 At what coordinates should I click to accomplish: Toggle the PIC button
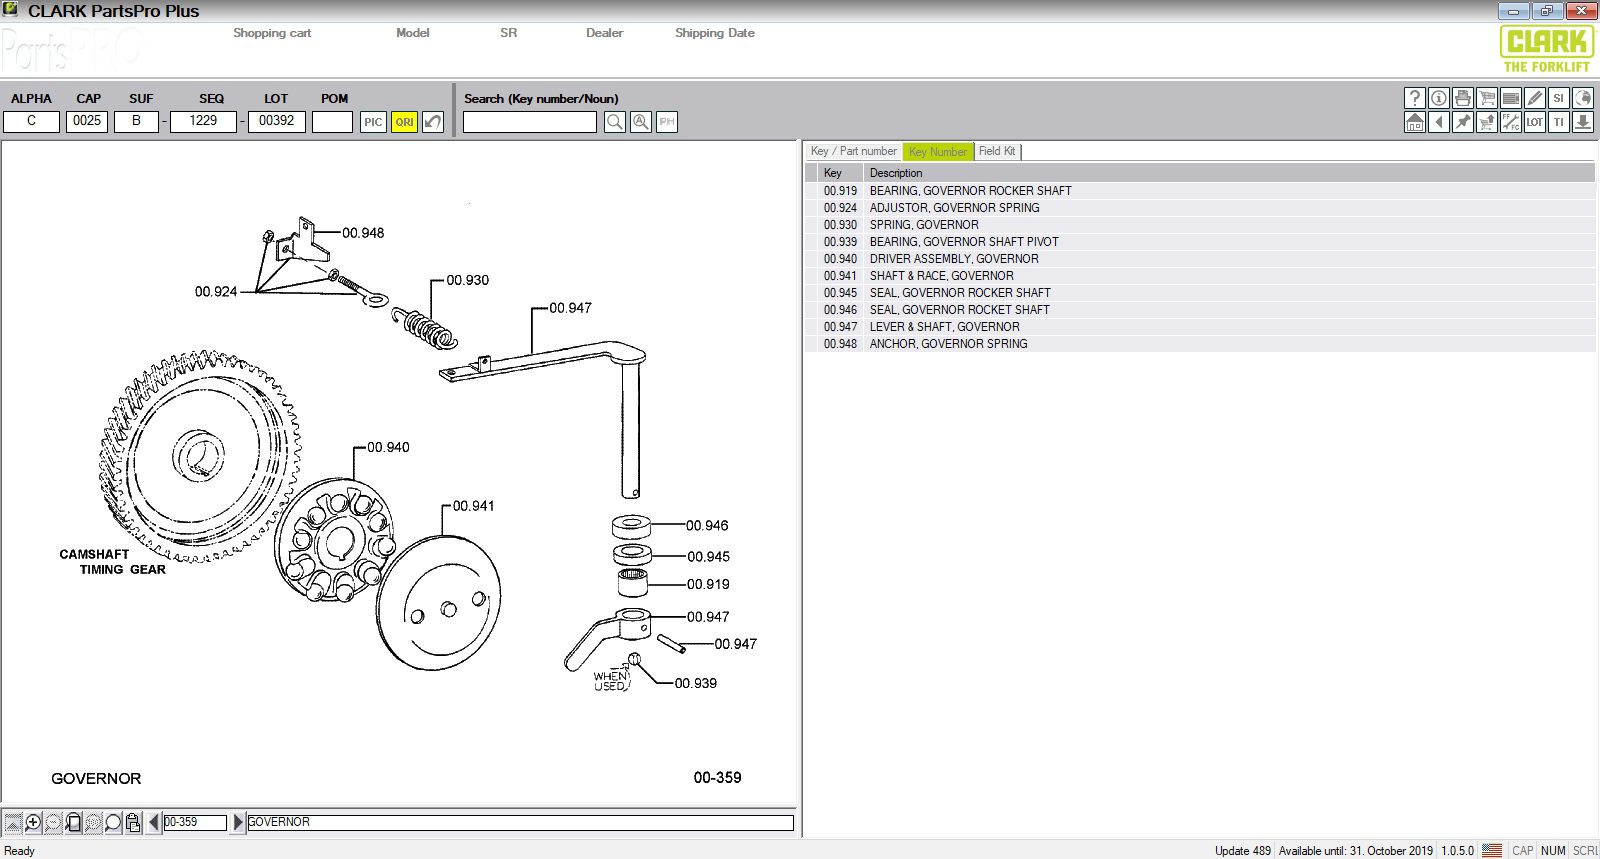373,122
